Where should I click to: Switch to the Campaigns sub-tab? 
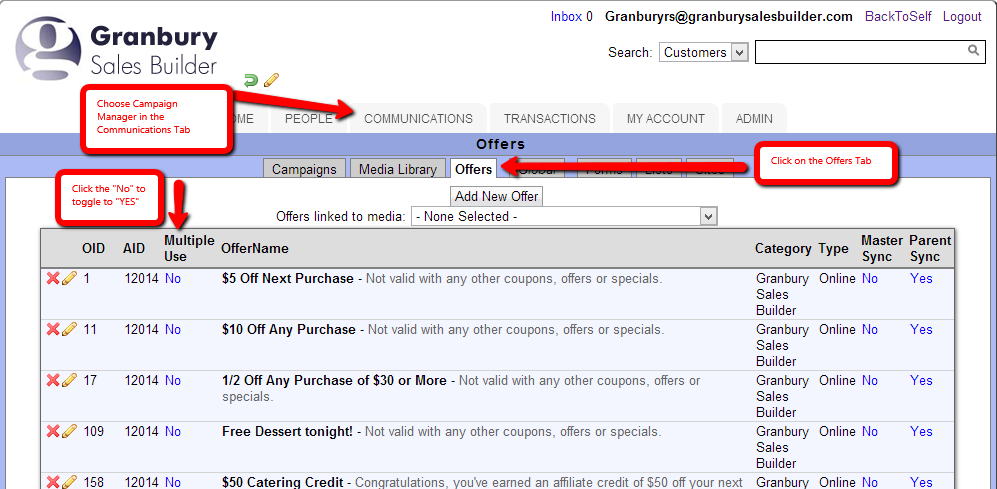[304, 169]
